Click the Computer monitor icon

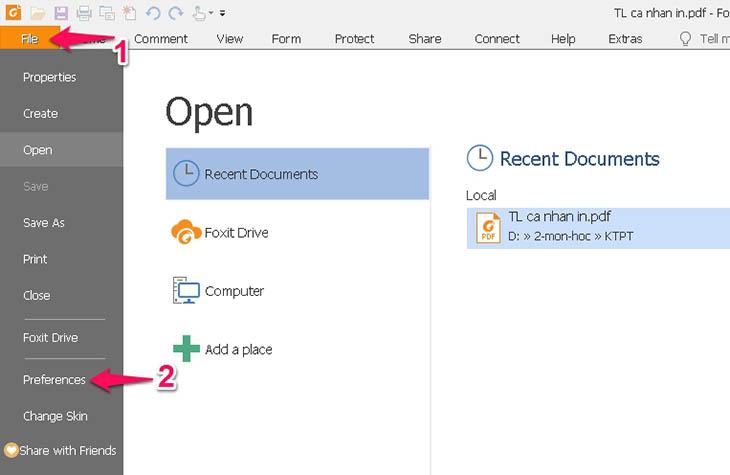[x=186, y=290]
